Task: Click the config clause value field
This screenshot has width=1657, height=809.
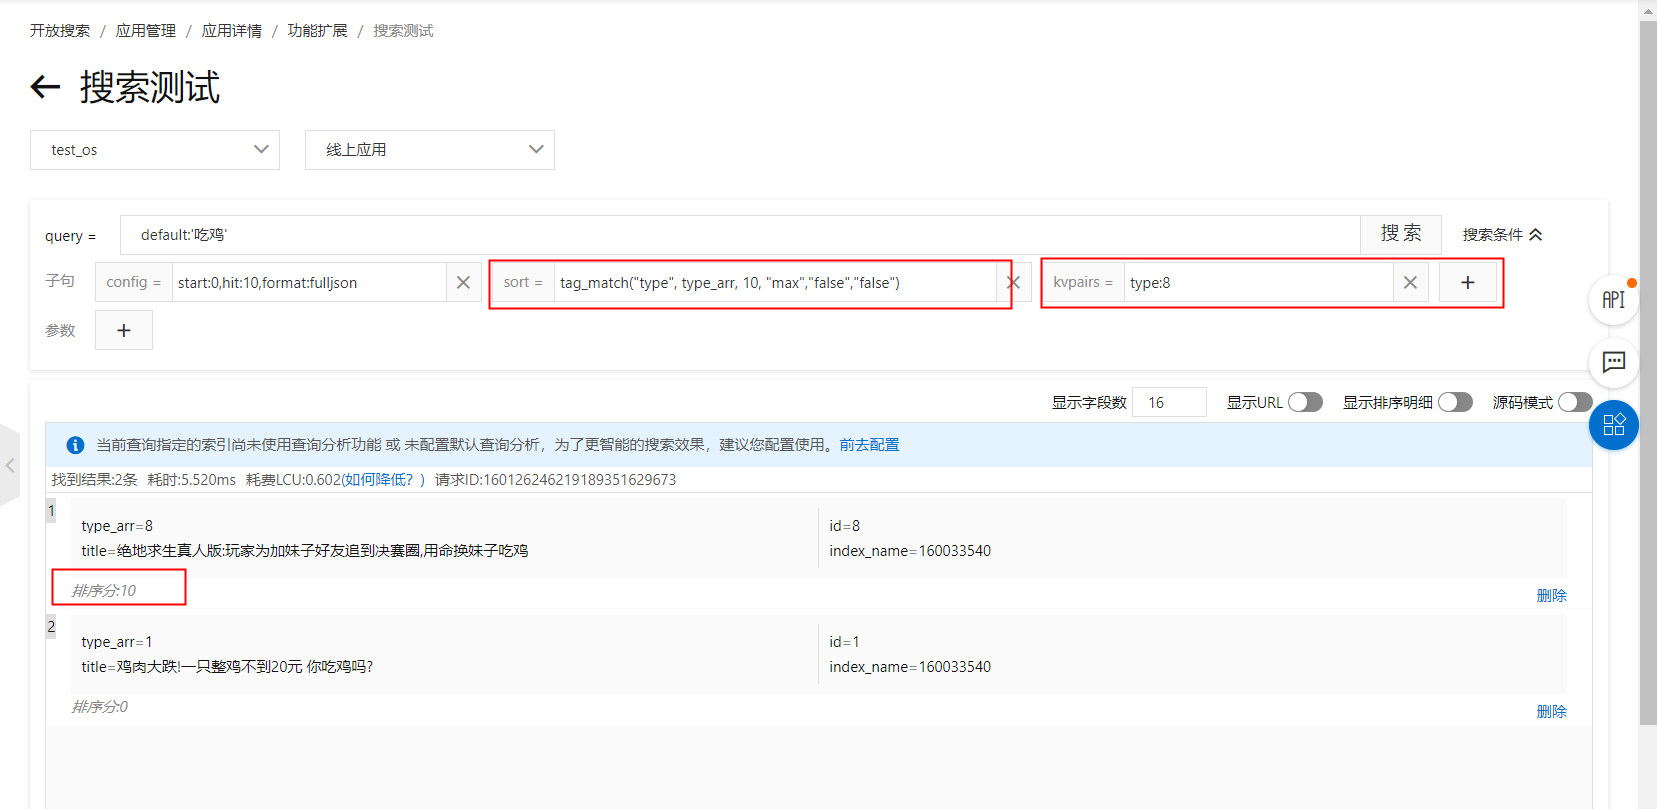Action: tap(309, 283)
